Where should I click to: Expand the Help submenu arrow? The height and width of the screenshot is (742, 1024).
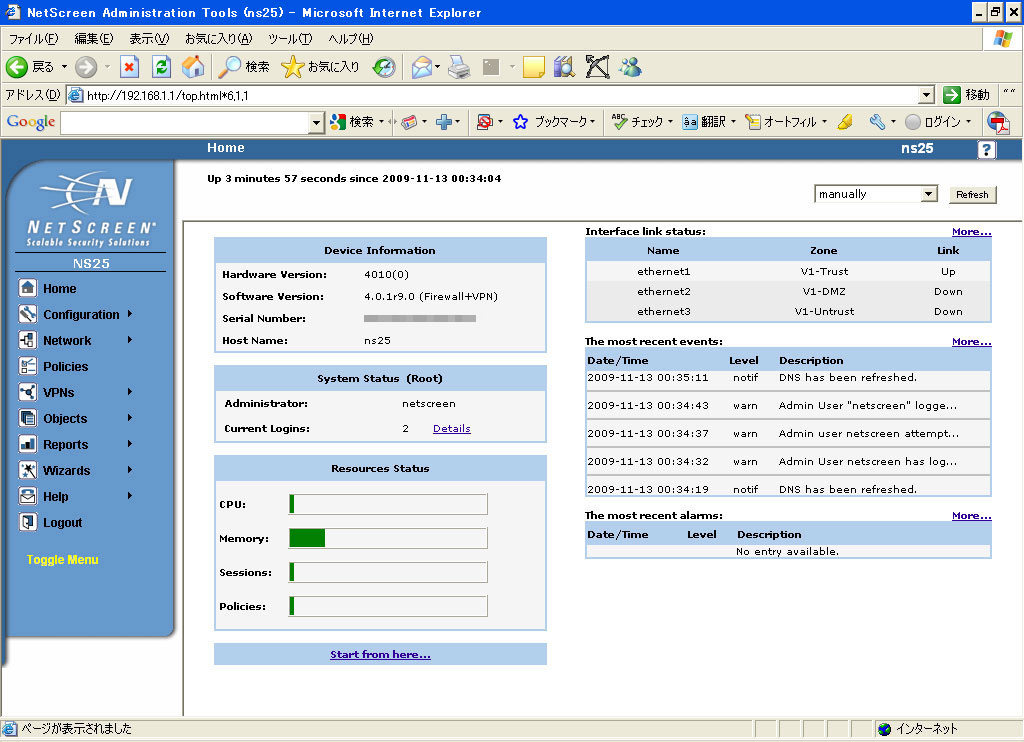click(x=130, y=496)
